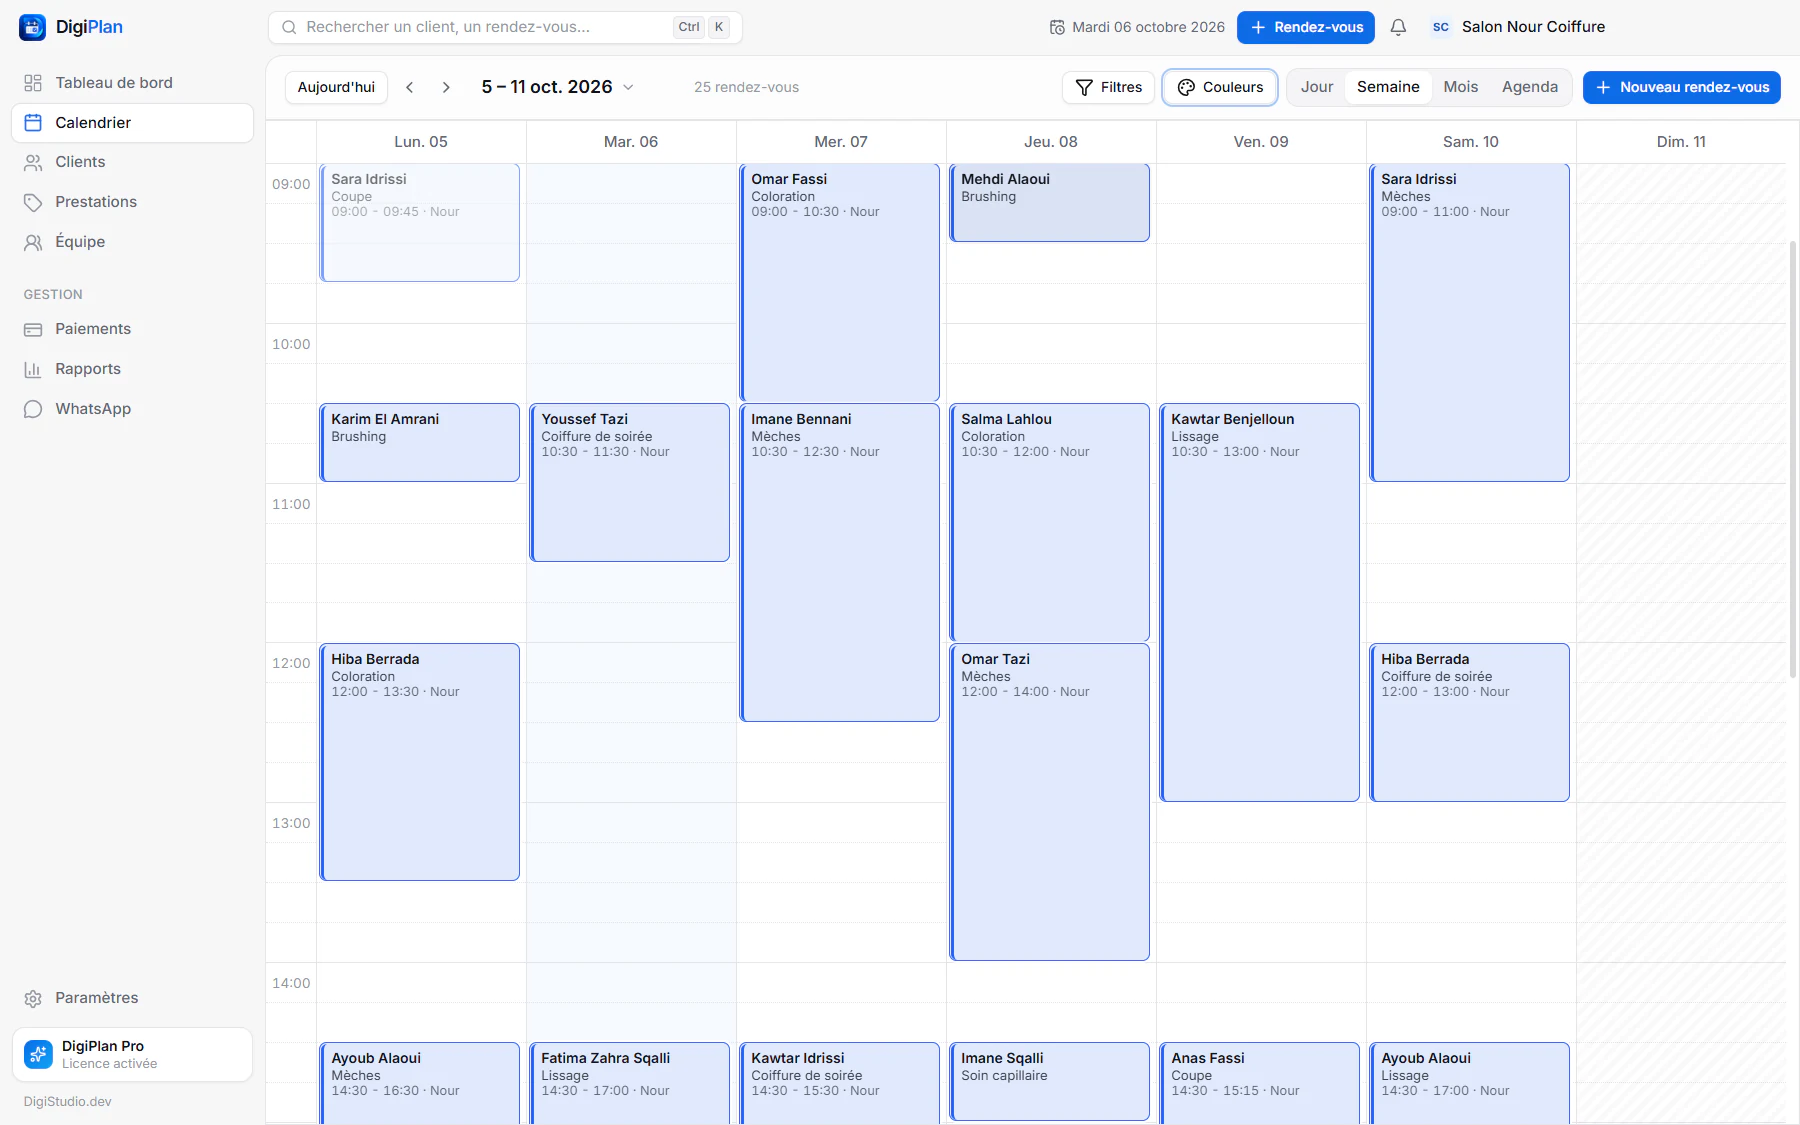Open the Filtres filter panel
This screenshot has width=1800, height=1125.
click(1108, 87)
